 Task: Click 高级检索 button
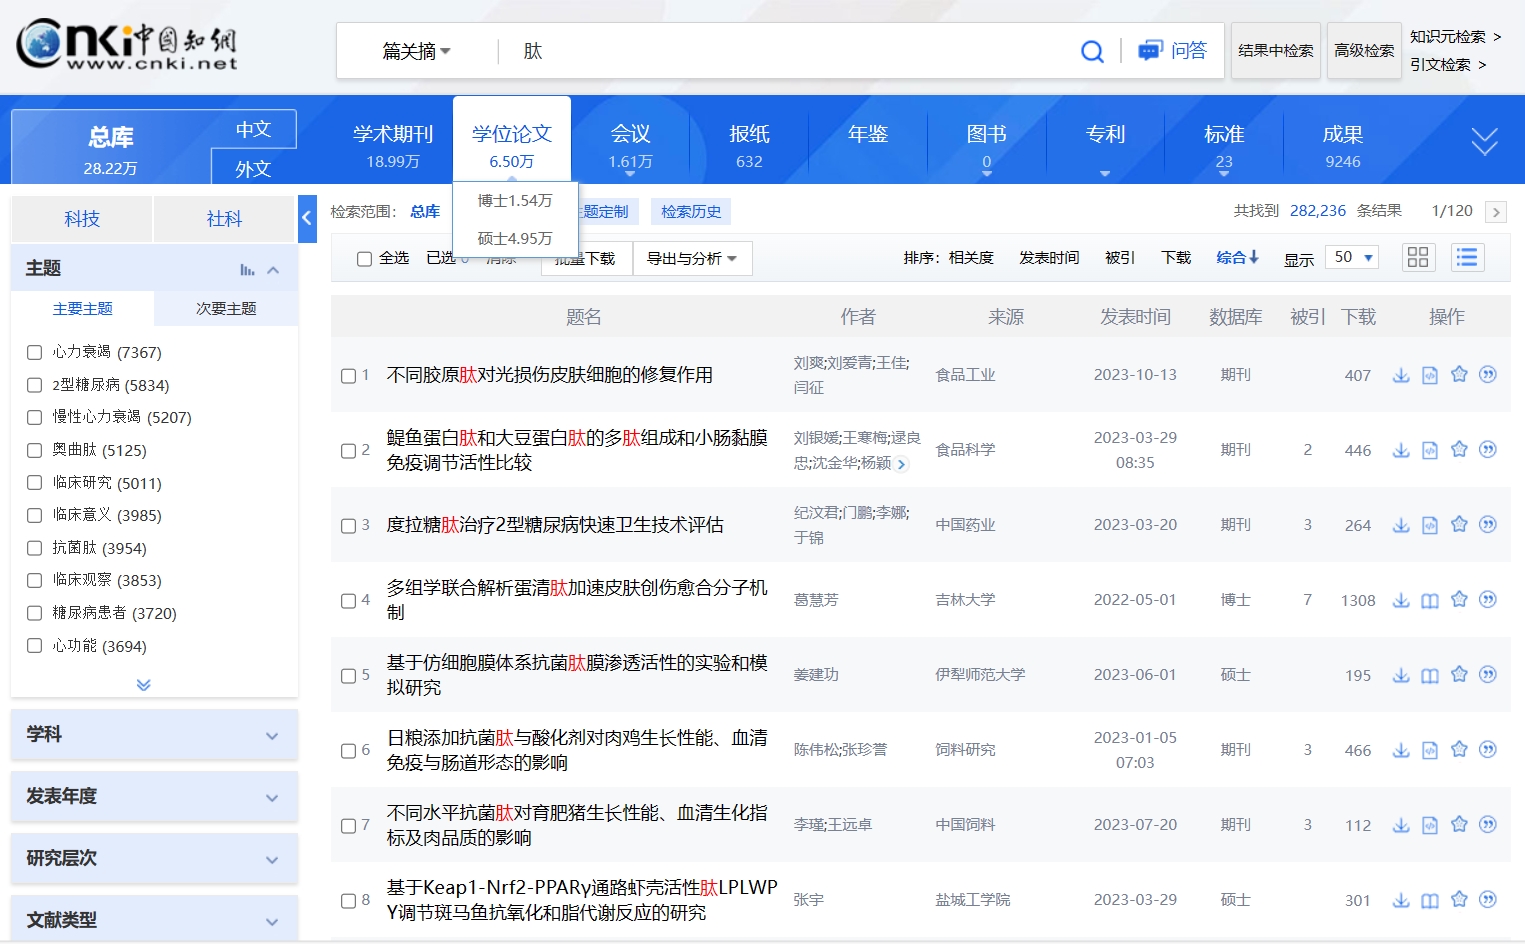(1364, 51)
